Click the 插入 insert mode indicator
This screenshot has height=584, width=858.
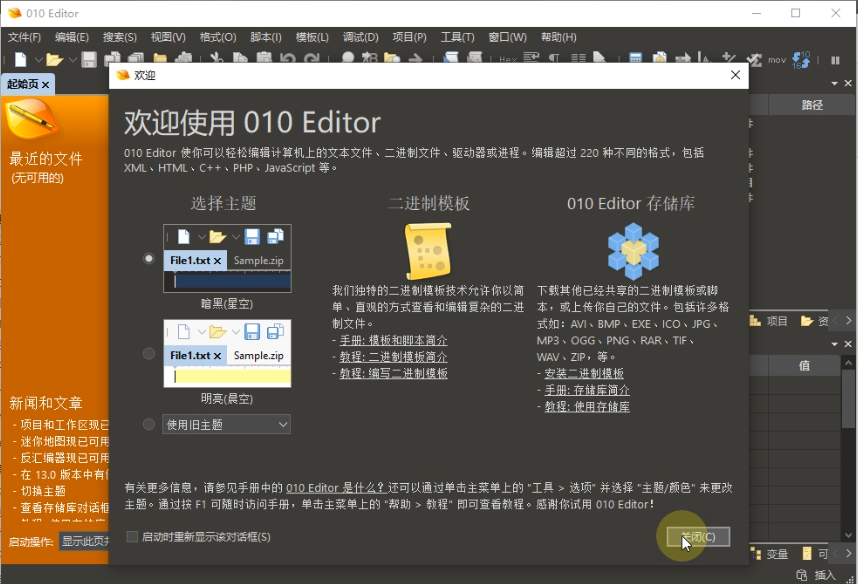825,575
